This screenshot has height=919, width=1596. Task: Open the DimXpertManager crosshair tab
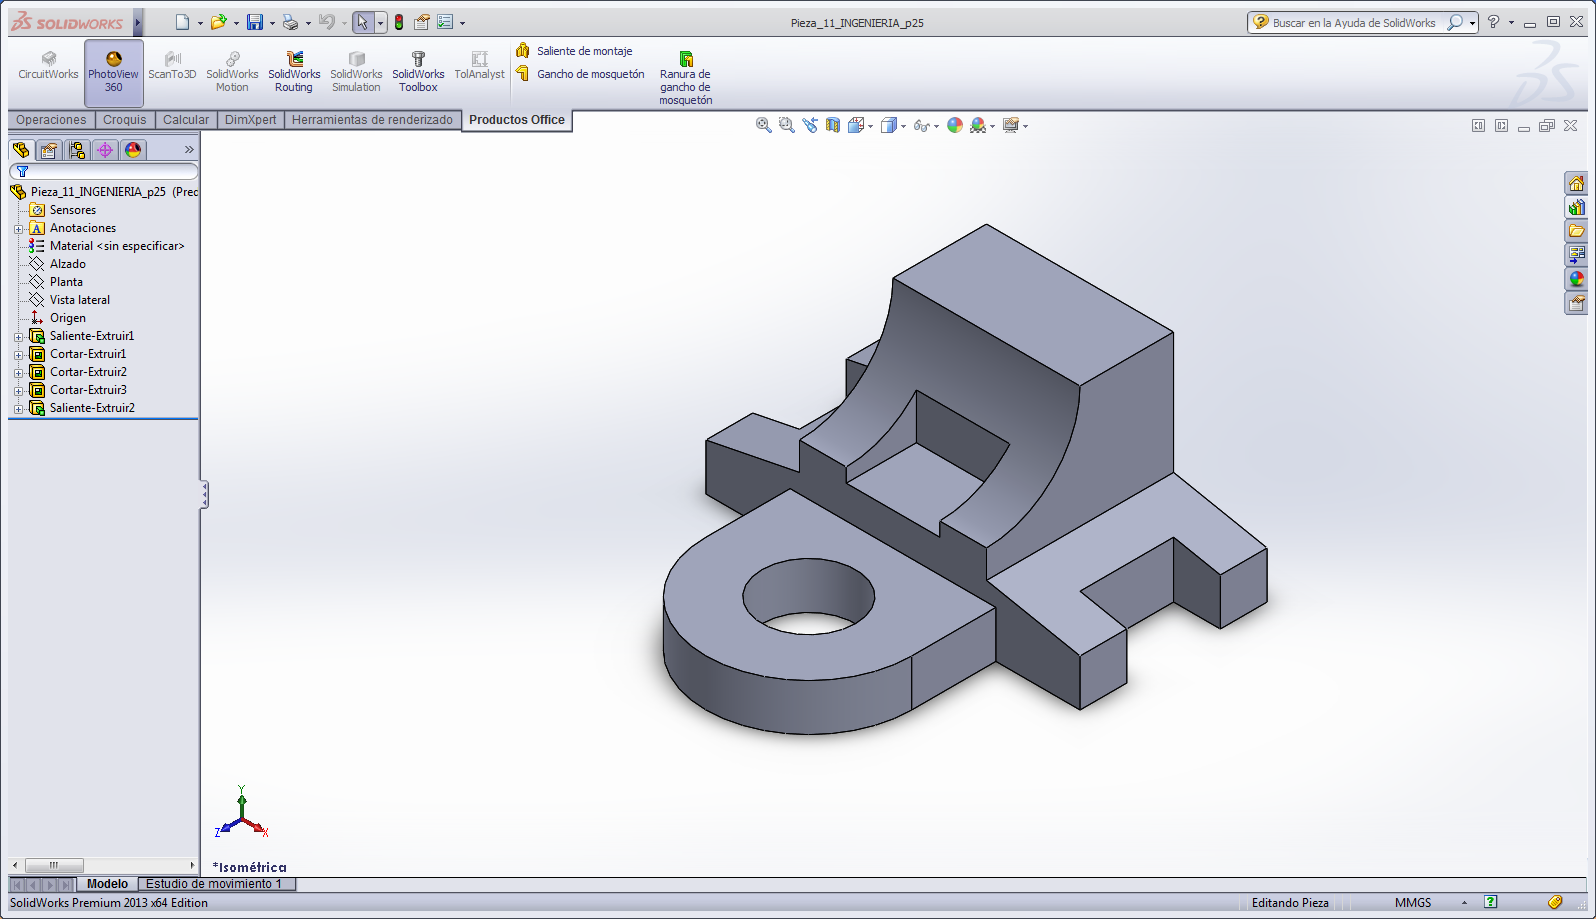(x=105, y=150)
